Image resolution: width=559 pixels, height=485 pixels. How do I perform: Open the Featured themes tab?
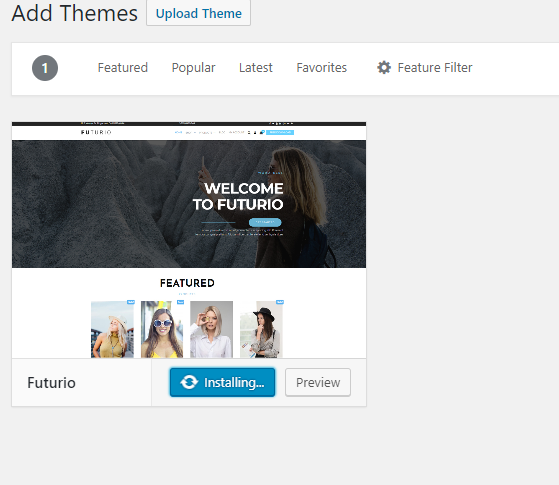coord(123,67)
